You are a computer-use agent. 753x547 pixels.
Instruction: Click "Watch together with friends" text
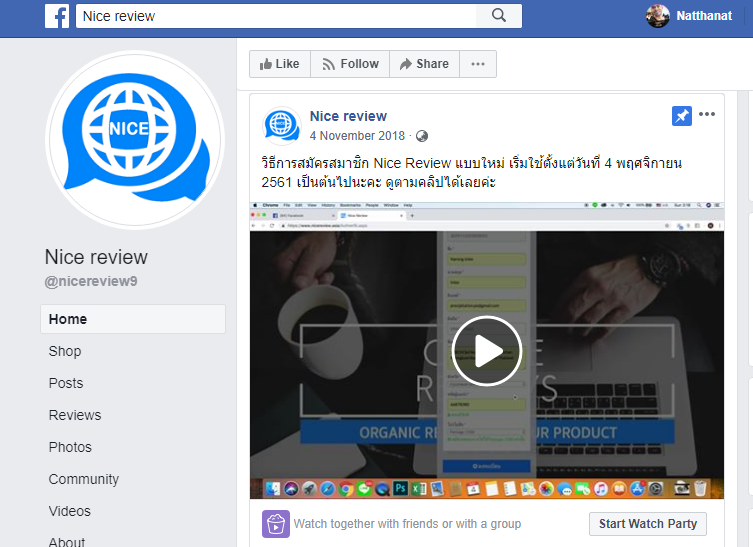click(x=407, y=523)
